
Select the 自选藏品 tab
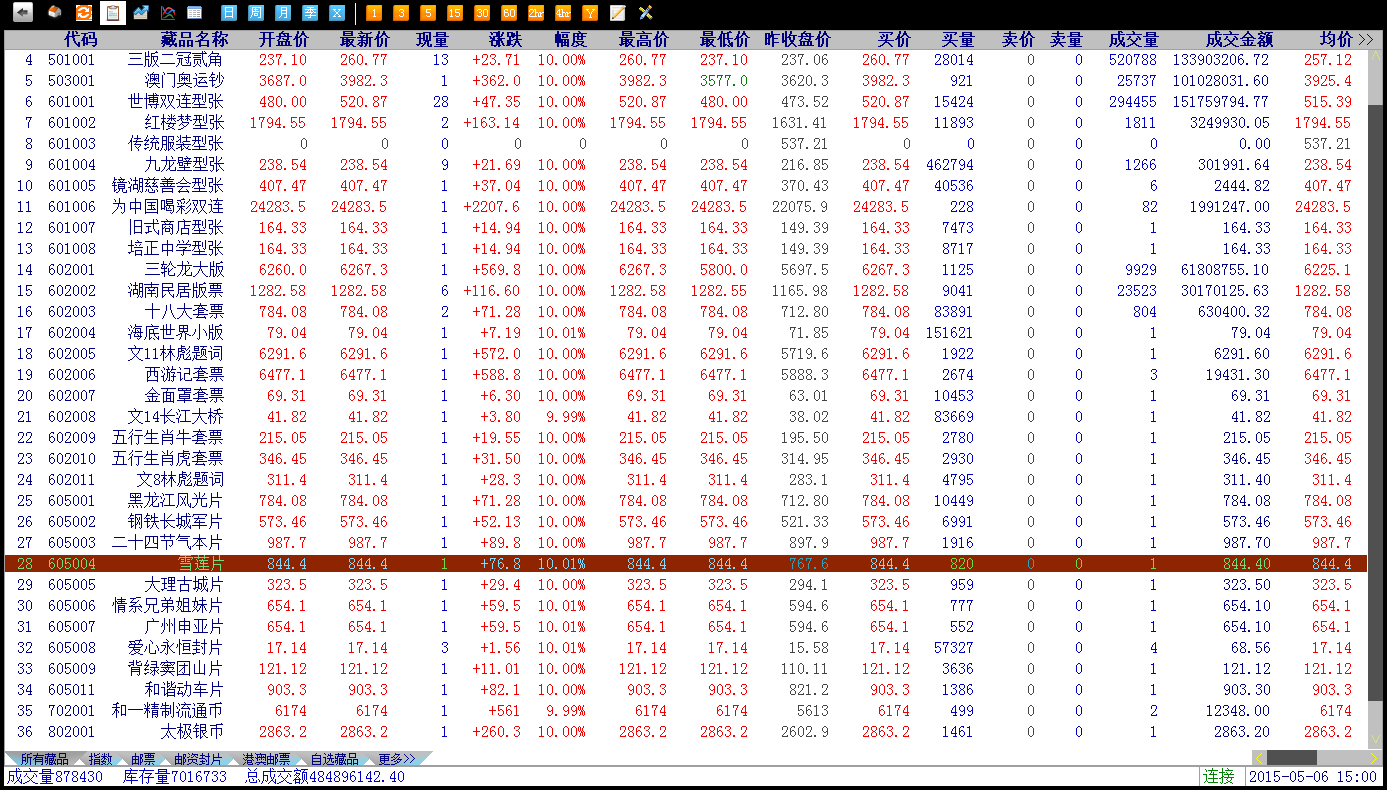pos(334,760)
